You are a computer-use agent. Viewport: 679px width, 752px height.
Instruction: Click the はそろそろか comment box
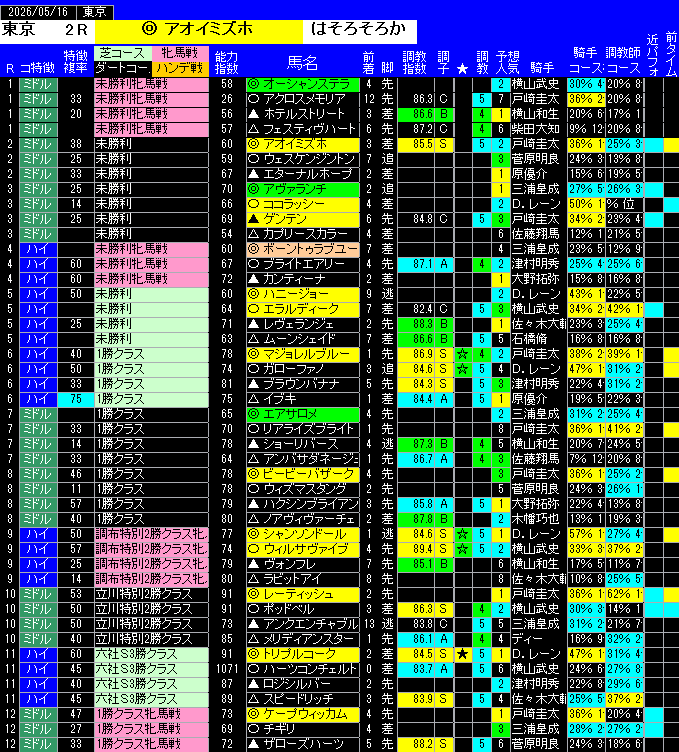coord(360,31)
